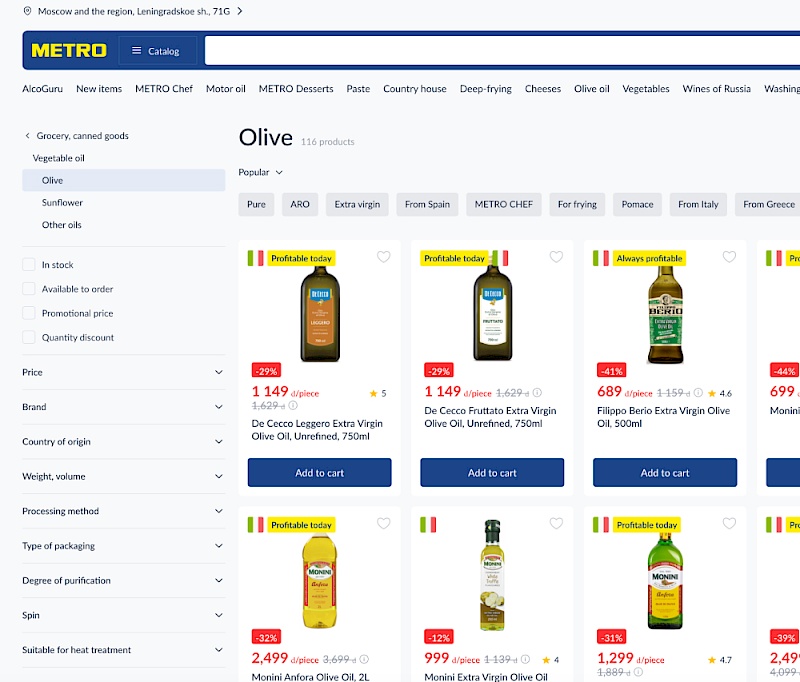Open Monini white truffle oil bottle image
This screenshot has height=682, width=800.
point(492,574)
